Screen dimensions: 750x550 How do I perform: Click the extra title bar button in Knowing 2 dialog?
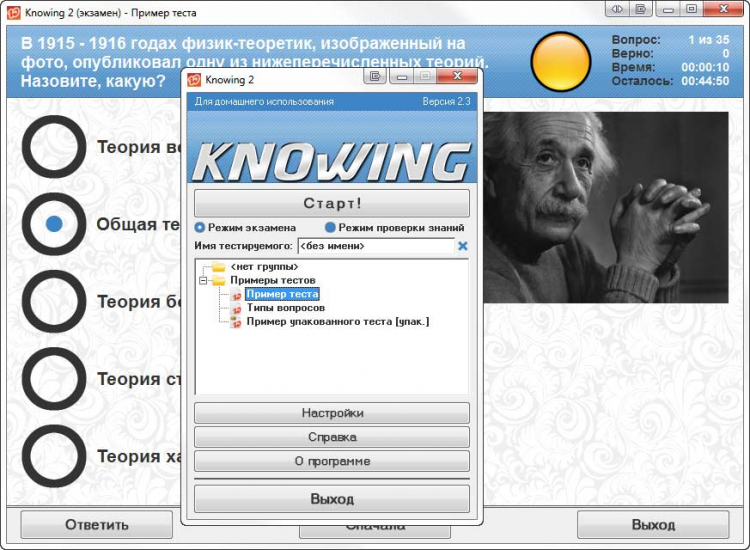[376, 77]
